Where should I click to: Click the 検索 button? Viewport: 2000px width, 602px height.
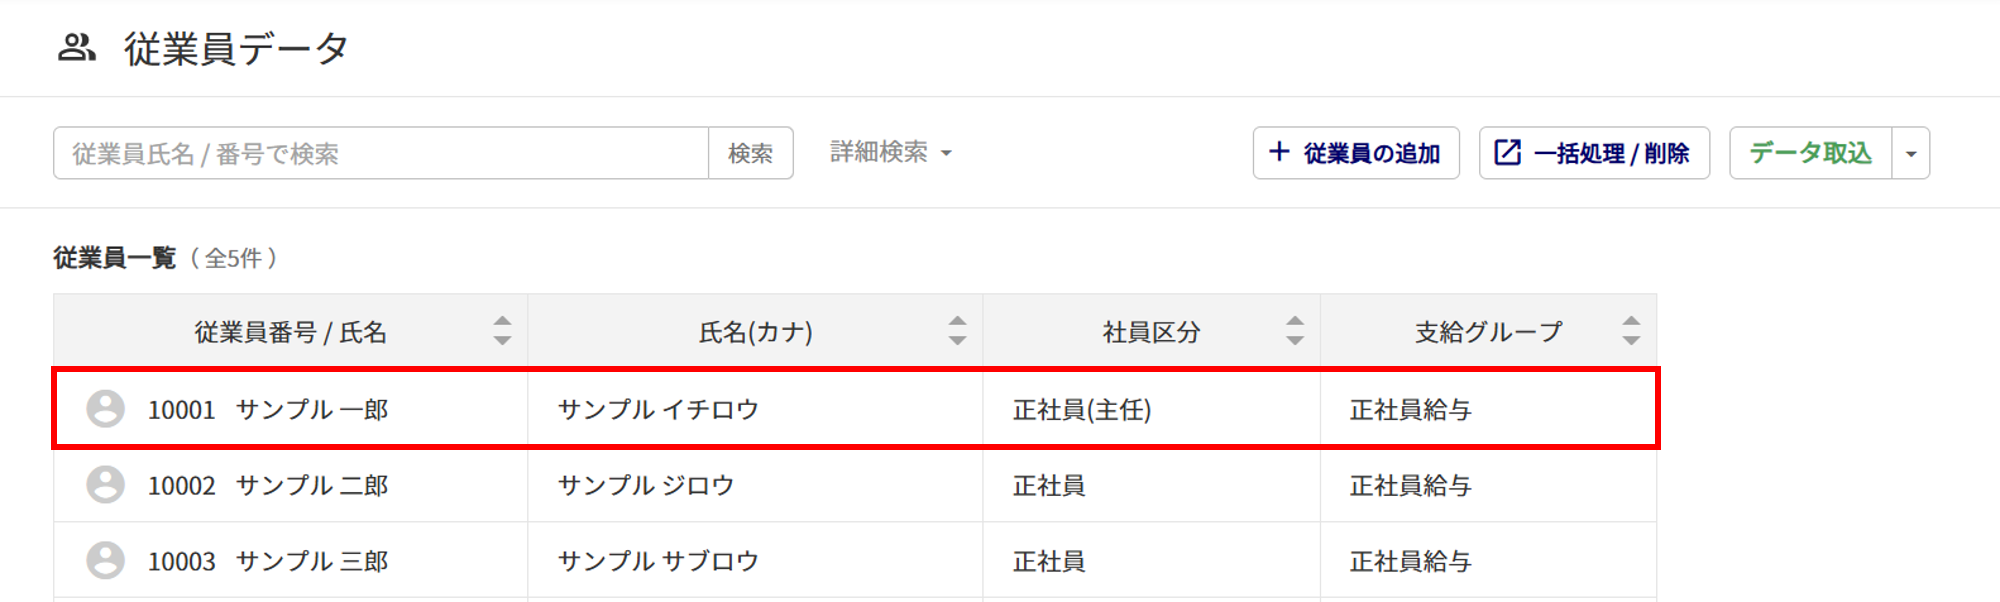(x=751, y=153)
